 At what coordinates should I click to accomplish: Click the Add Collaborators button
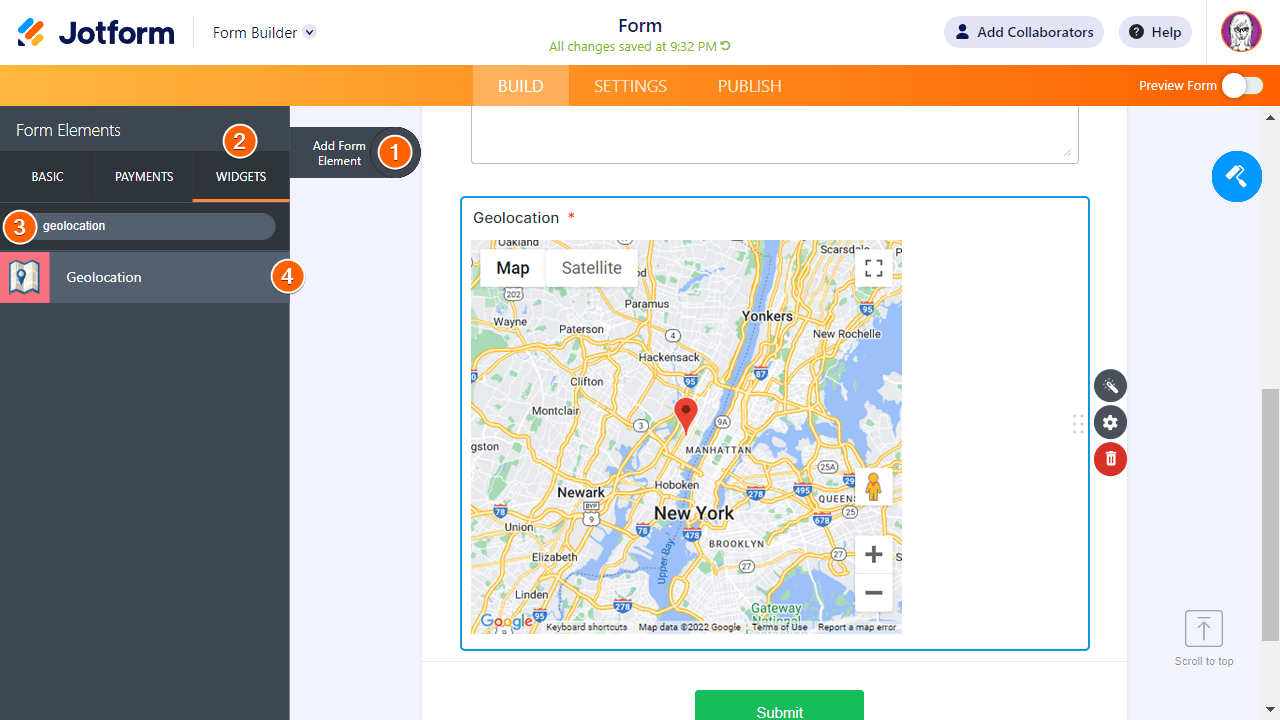[1024, 32]
